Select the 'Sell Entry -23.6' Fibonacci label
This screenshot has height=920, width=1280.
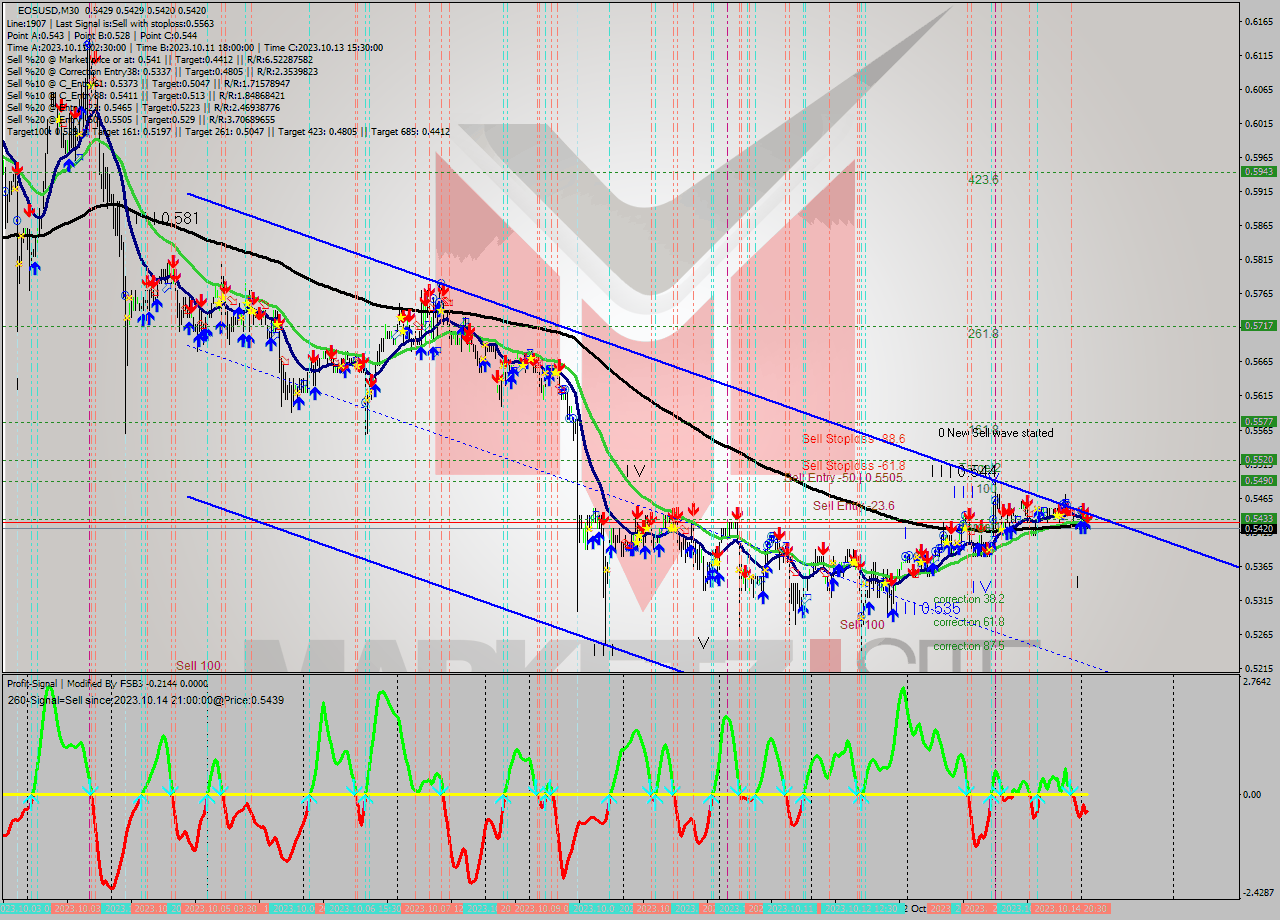853,505
